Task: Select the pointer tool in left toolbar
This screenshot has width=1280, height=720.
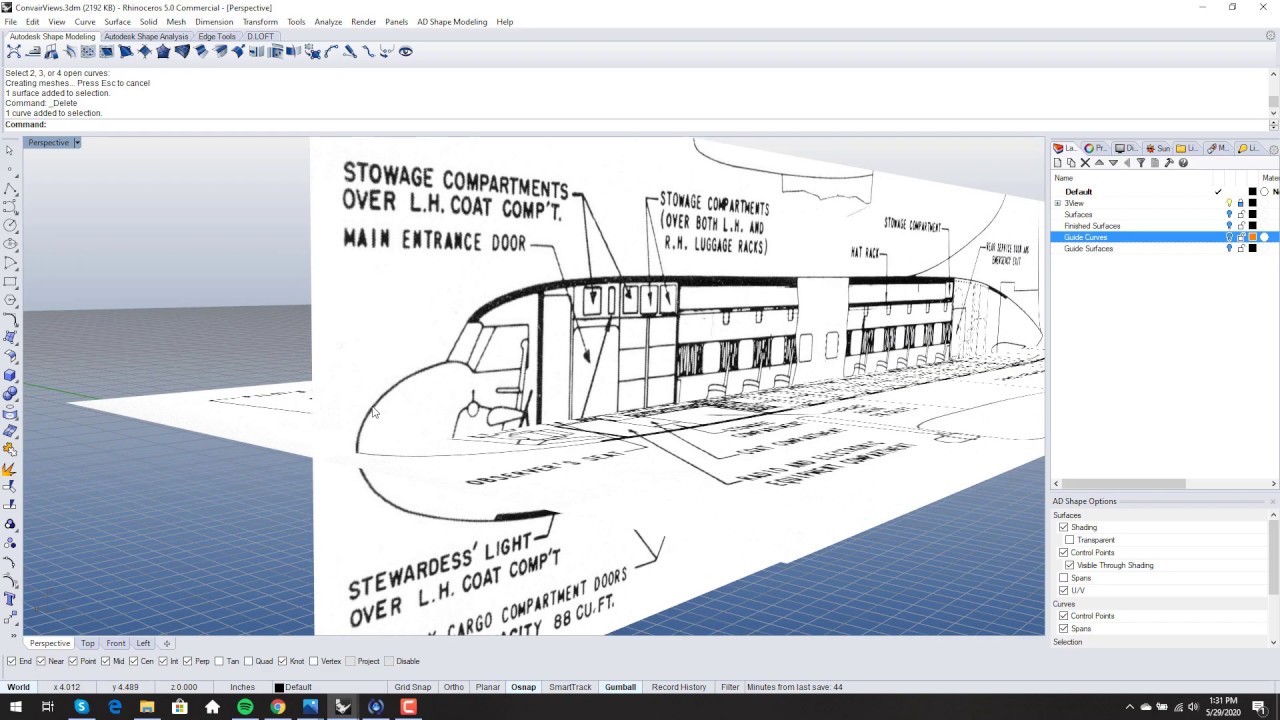Action: coord(10,150)
